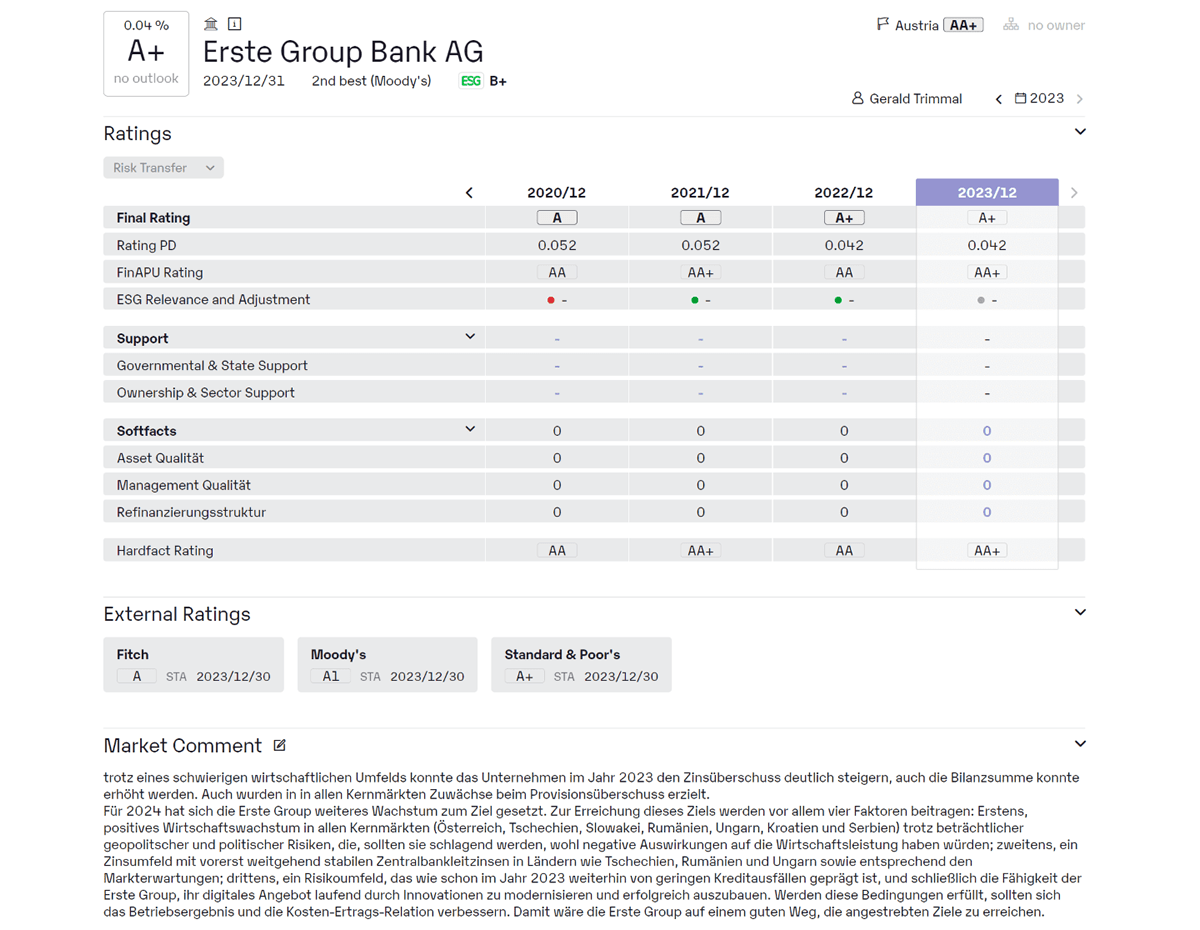Click the no owner label
Screen dimensions: 1200x930
[x=1056, y=25]
